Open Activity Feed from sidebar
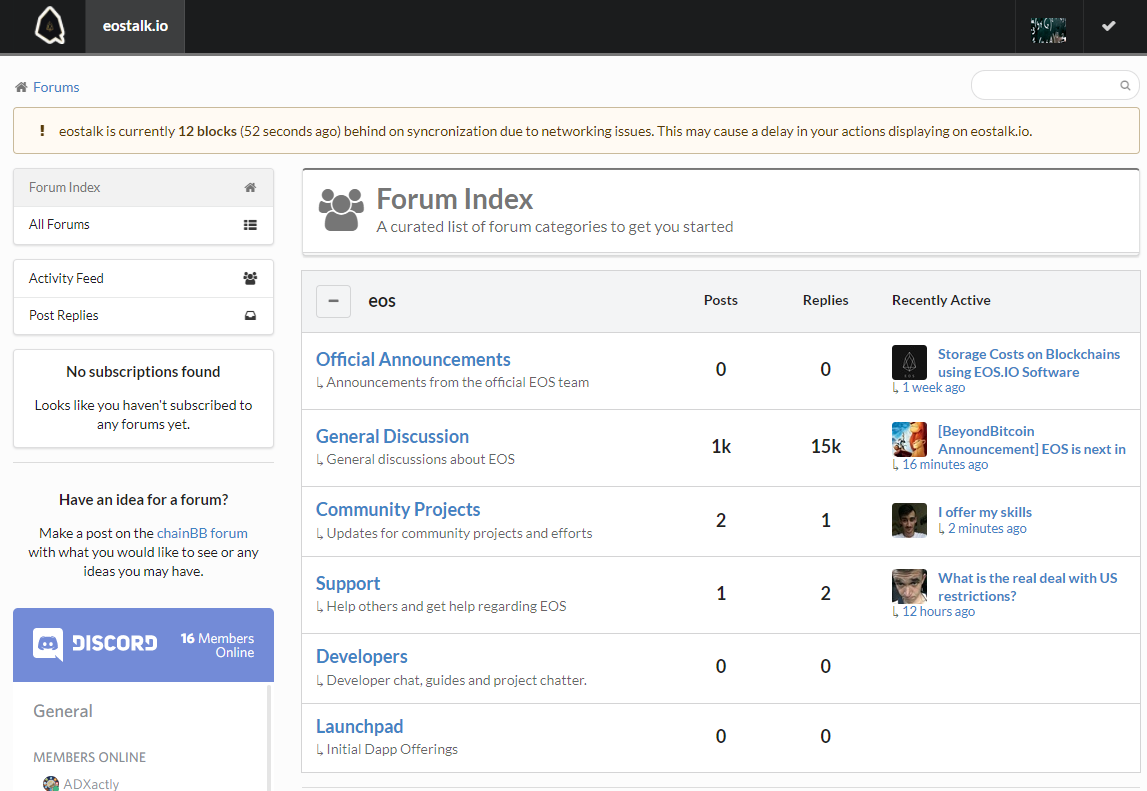Viewport: 1147px width, 791px height. 143,279
